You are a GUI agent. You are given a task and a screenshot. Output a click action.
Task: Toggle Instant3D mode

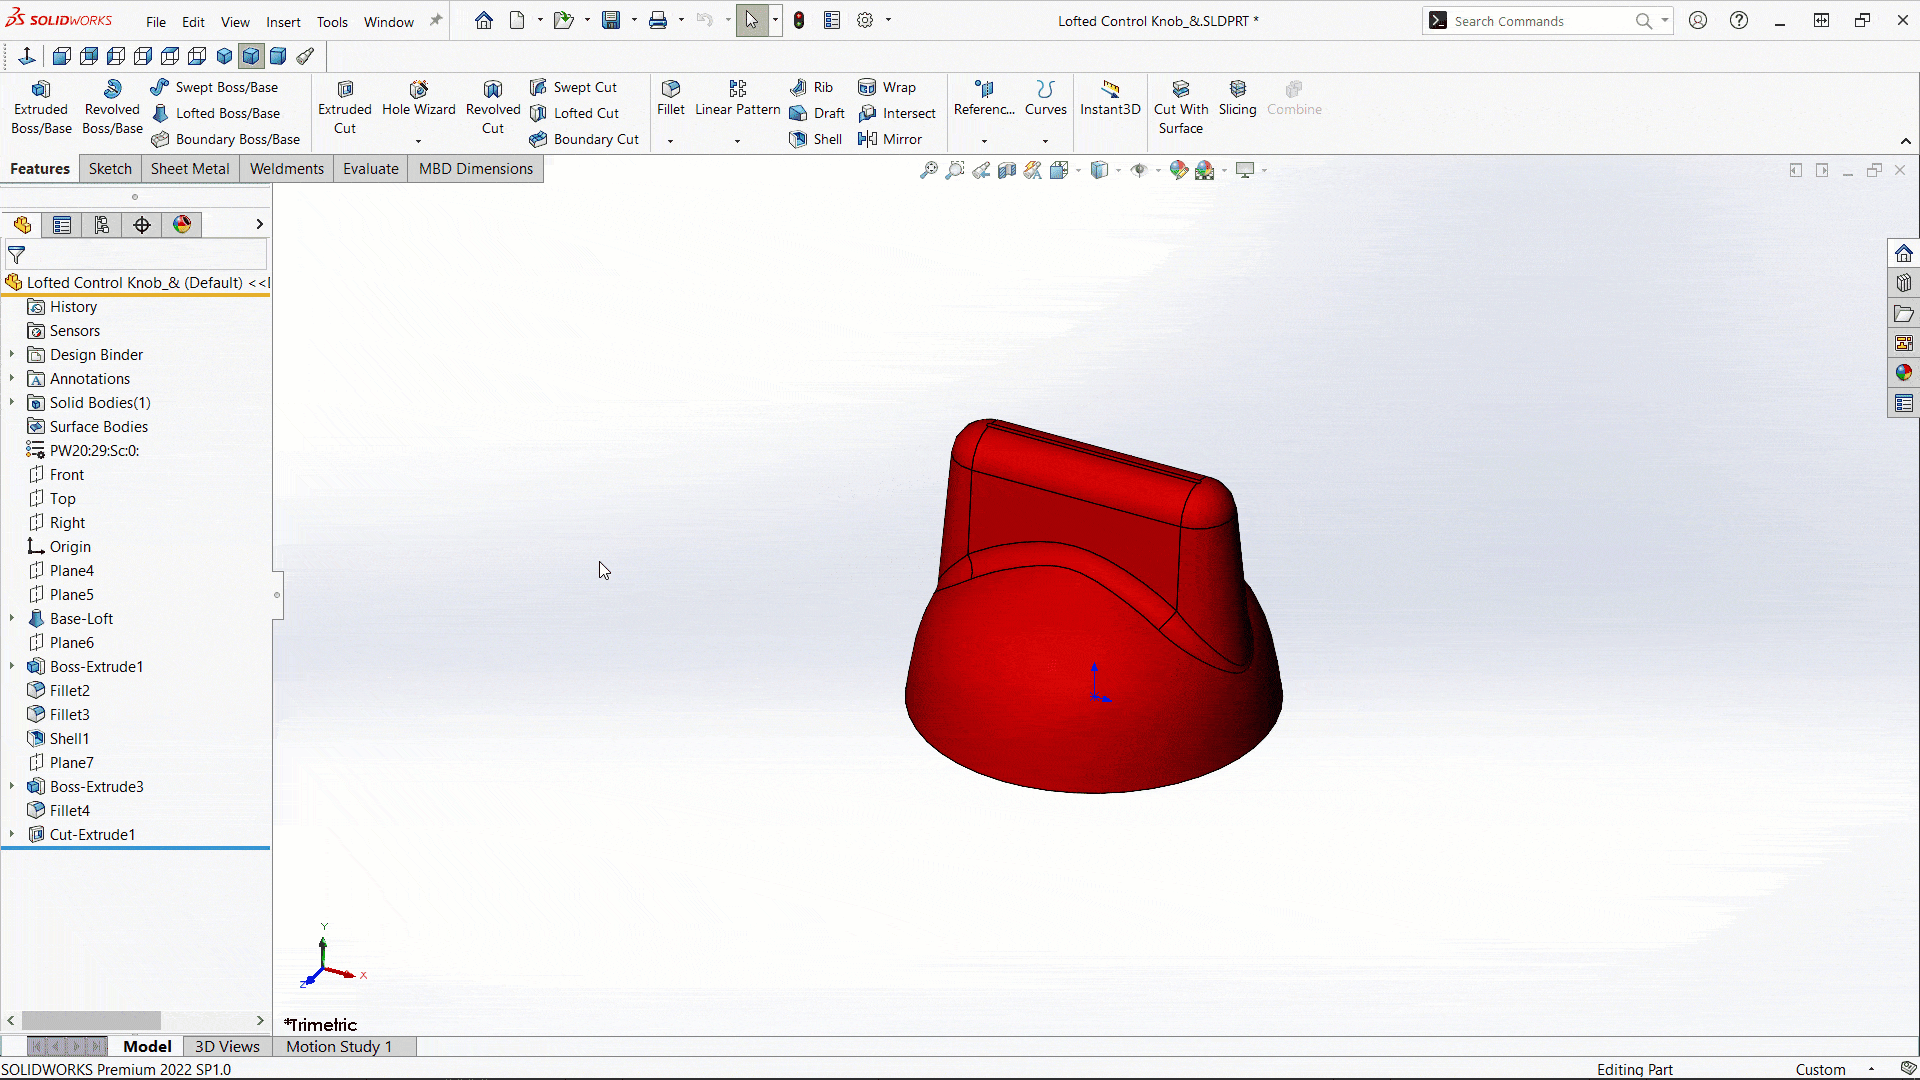pyautogui.click(x=1110, y=98)
